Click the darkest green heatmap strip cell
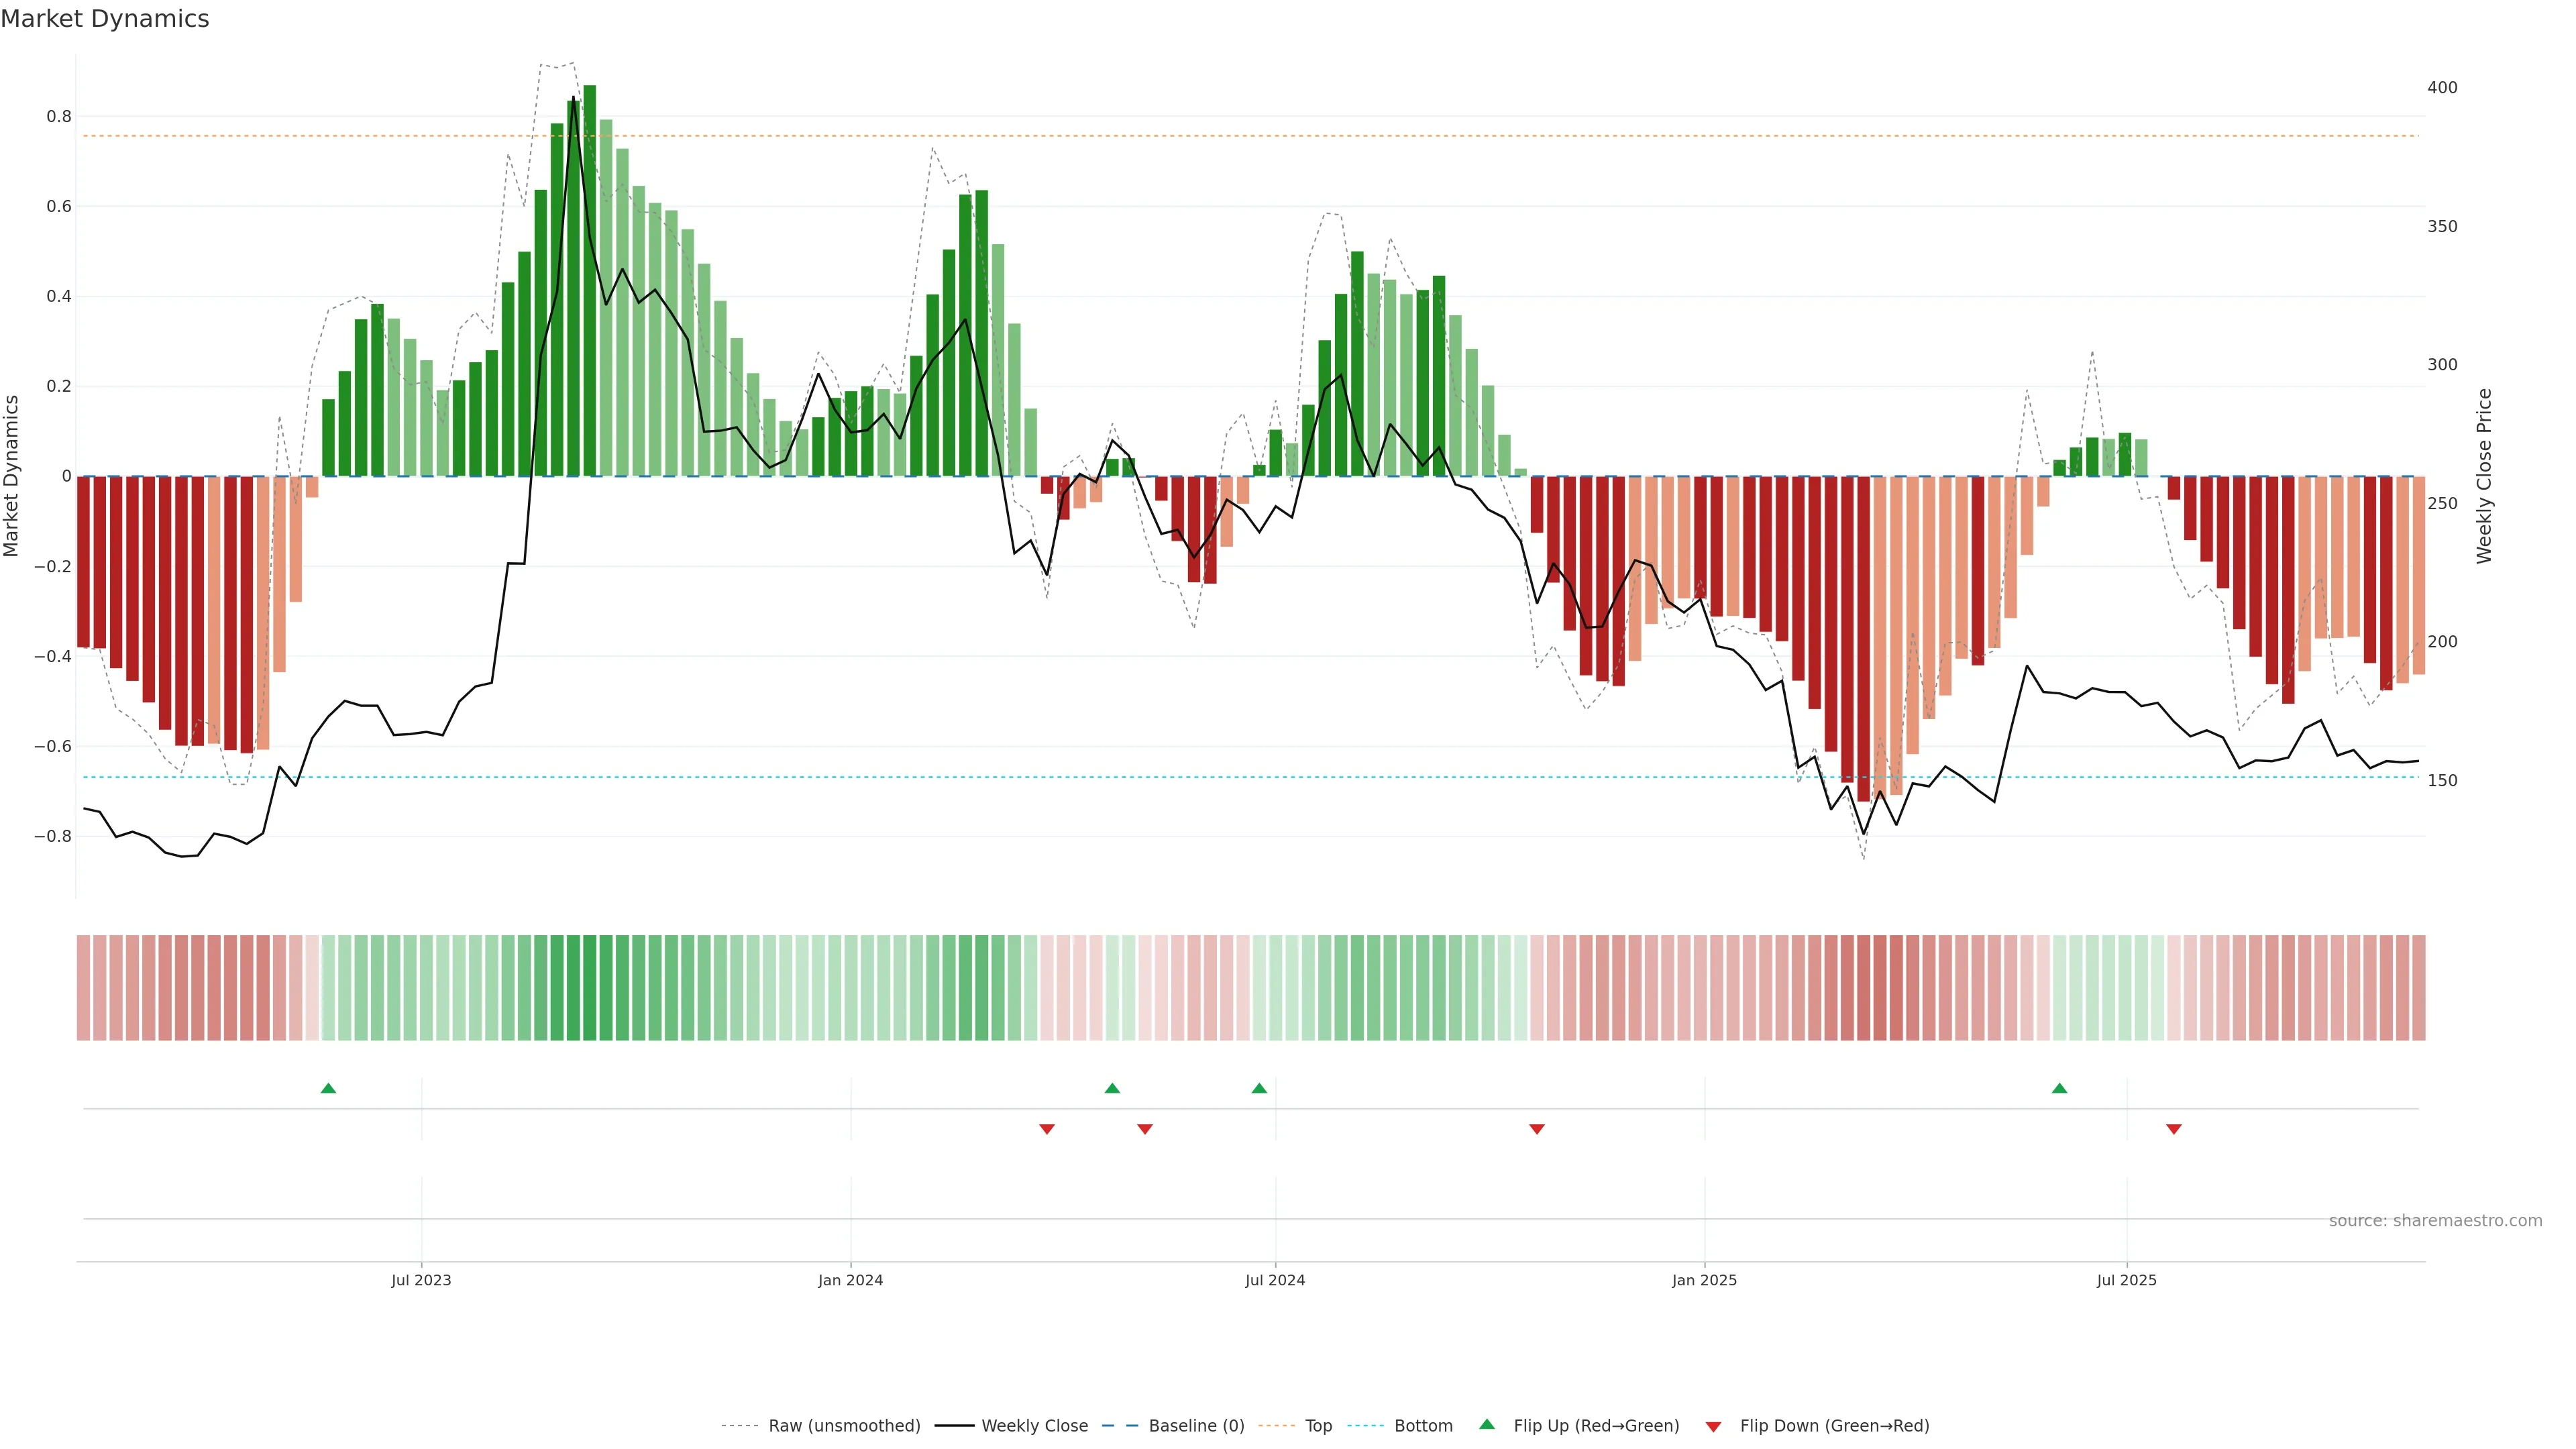The height and width of the screenshot is (1449, 2576). coord(590,988)
